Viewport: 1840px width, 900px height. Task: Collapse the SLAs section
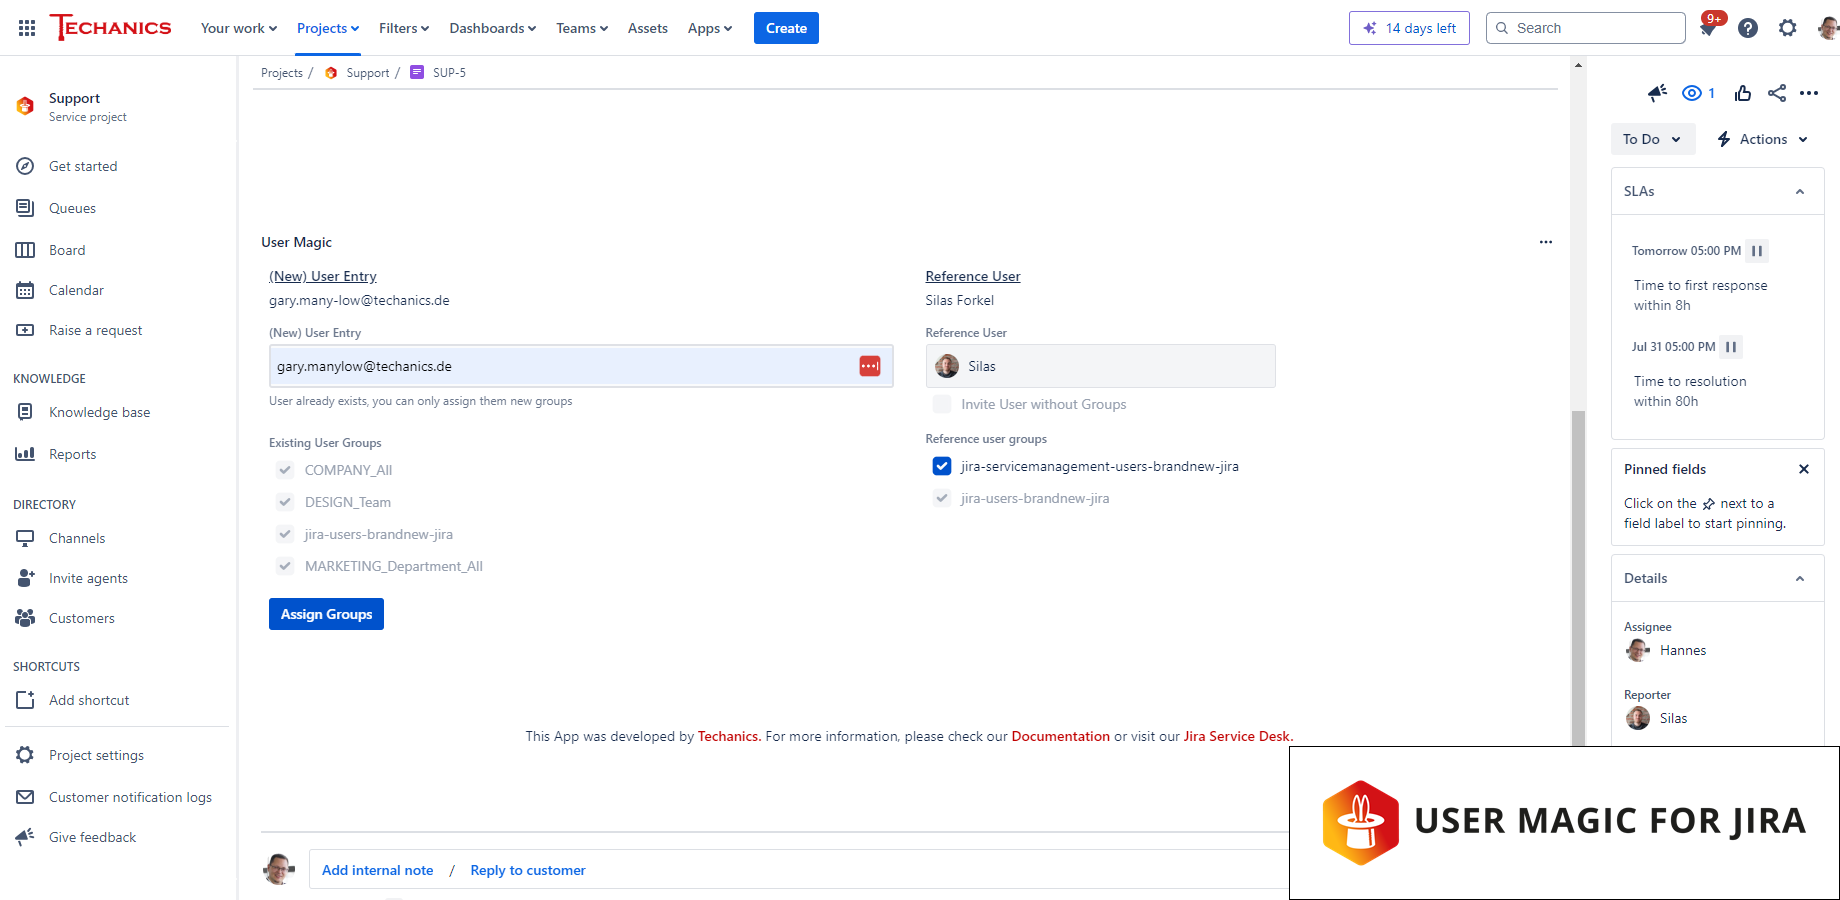tap(1800, 191)
